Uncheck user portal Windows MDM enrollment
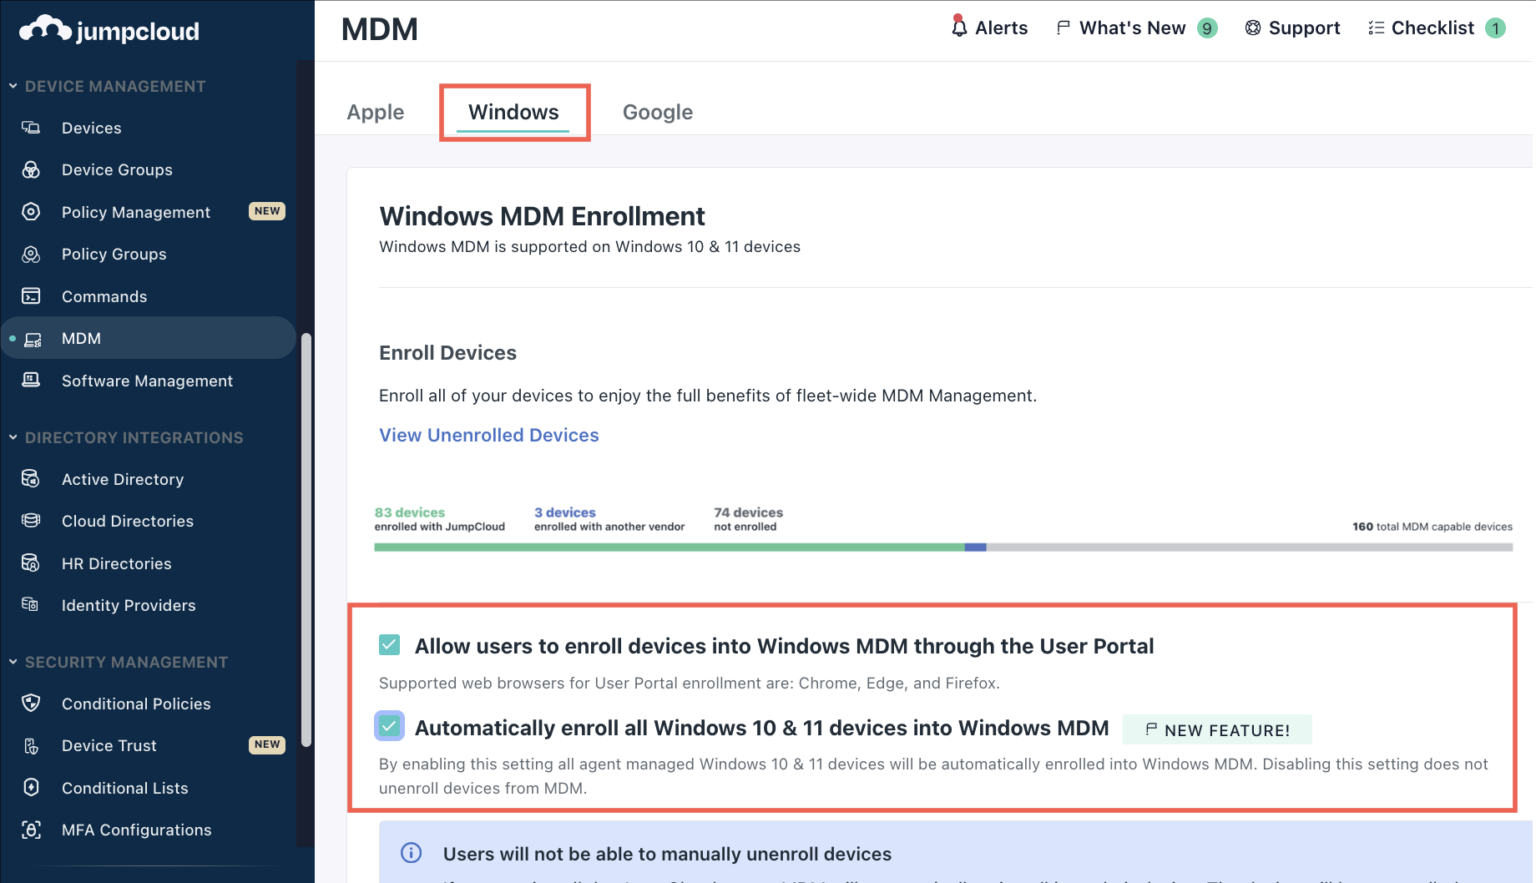Screen dimensions: 1536x883 pos(388,645)
